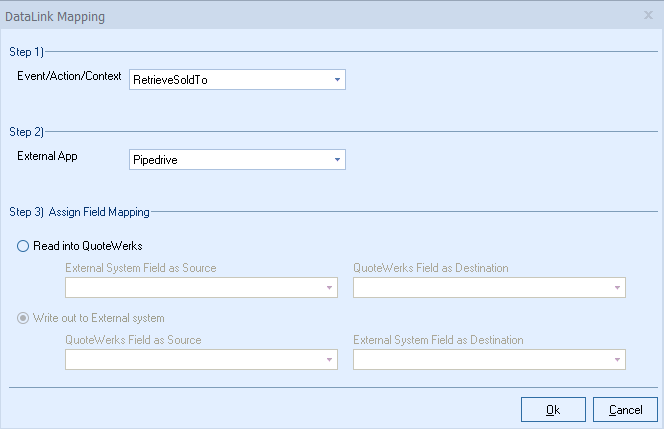Click the Pipedrive combo box text
This screenshot has width=664, height=429.
point(228,159)
